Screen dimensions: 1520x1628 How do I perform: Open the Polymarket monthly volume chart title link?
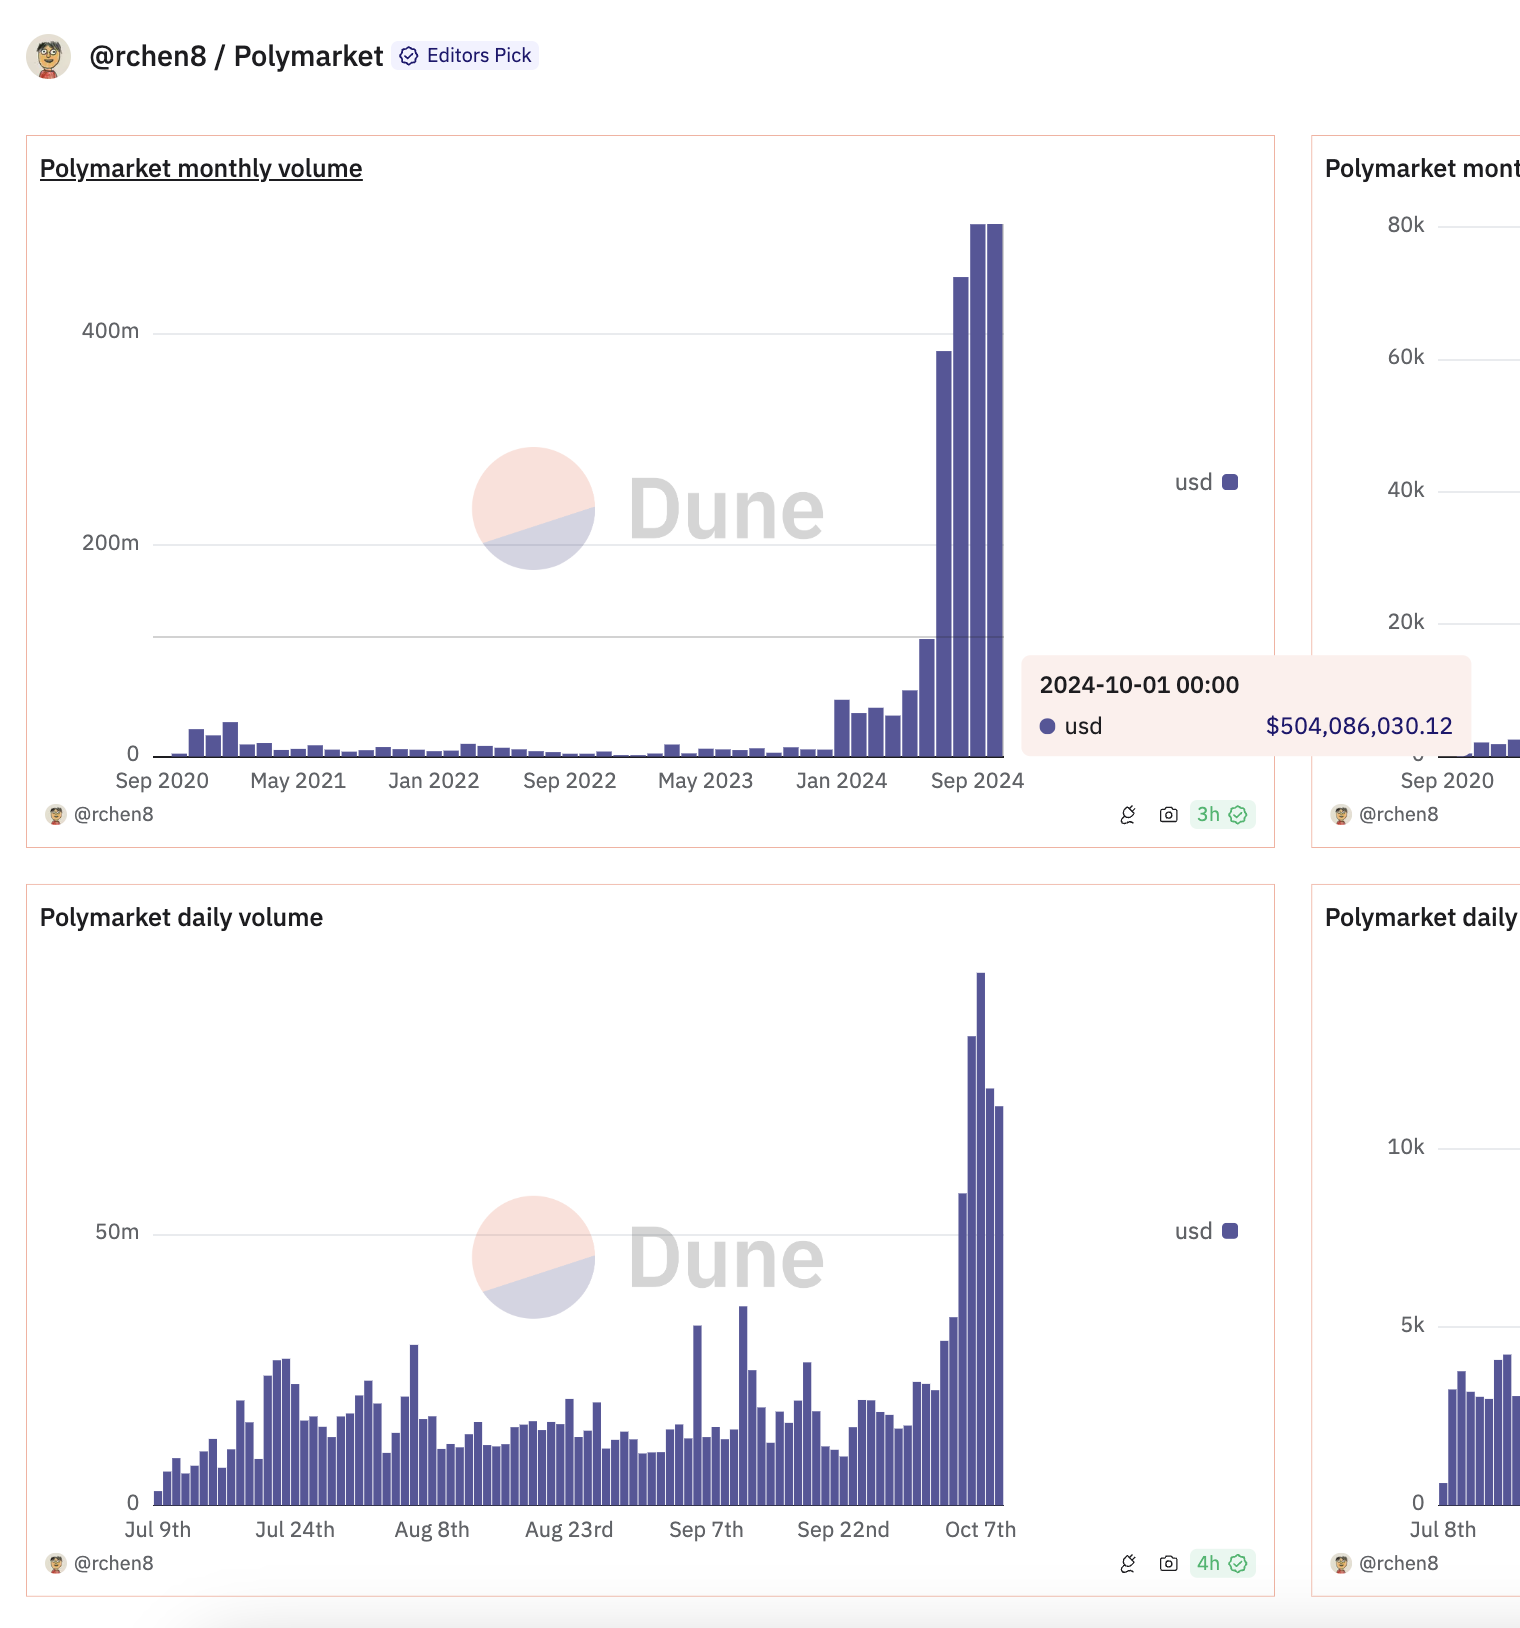point(201,168)
